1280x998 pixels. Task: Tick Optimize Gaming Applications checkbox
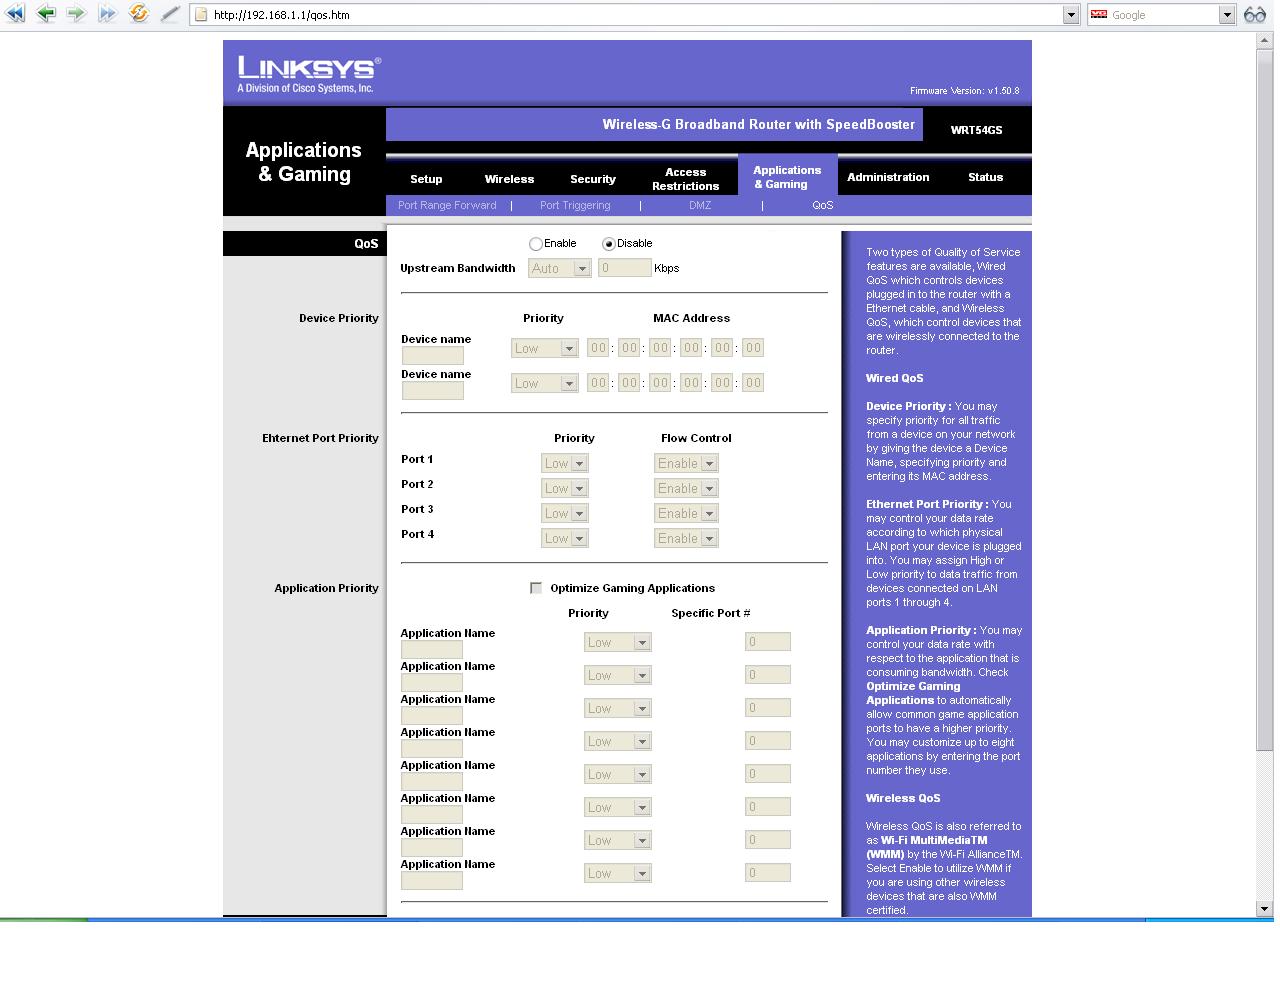(x=536, y=588)
